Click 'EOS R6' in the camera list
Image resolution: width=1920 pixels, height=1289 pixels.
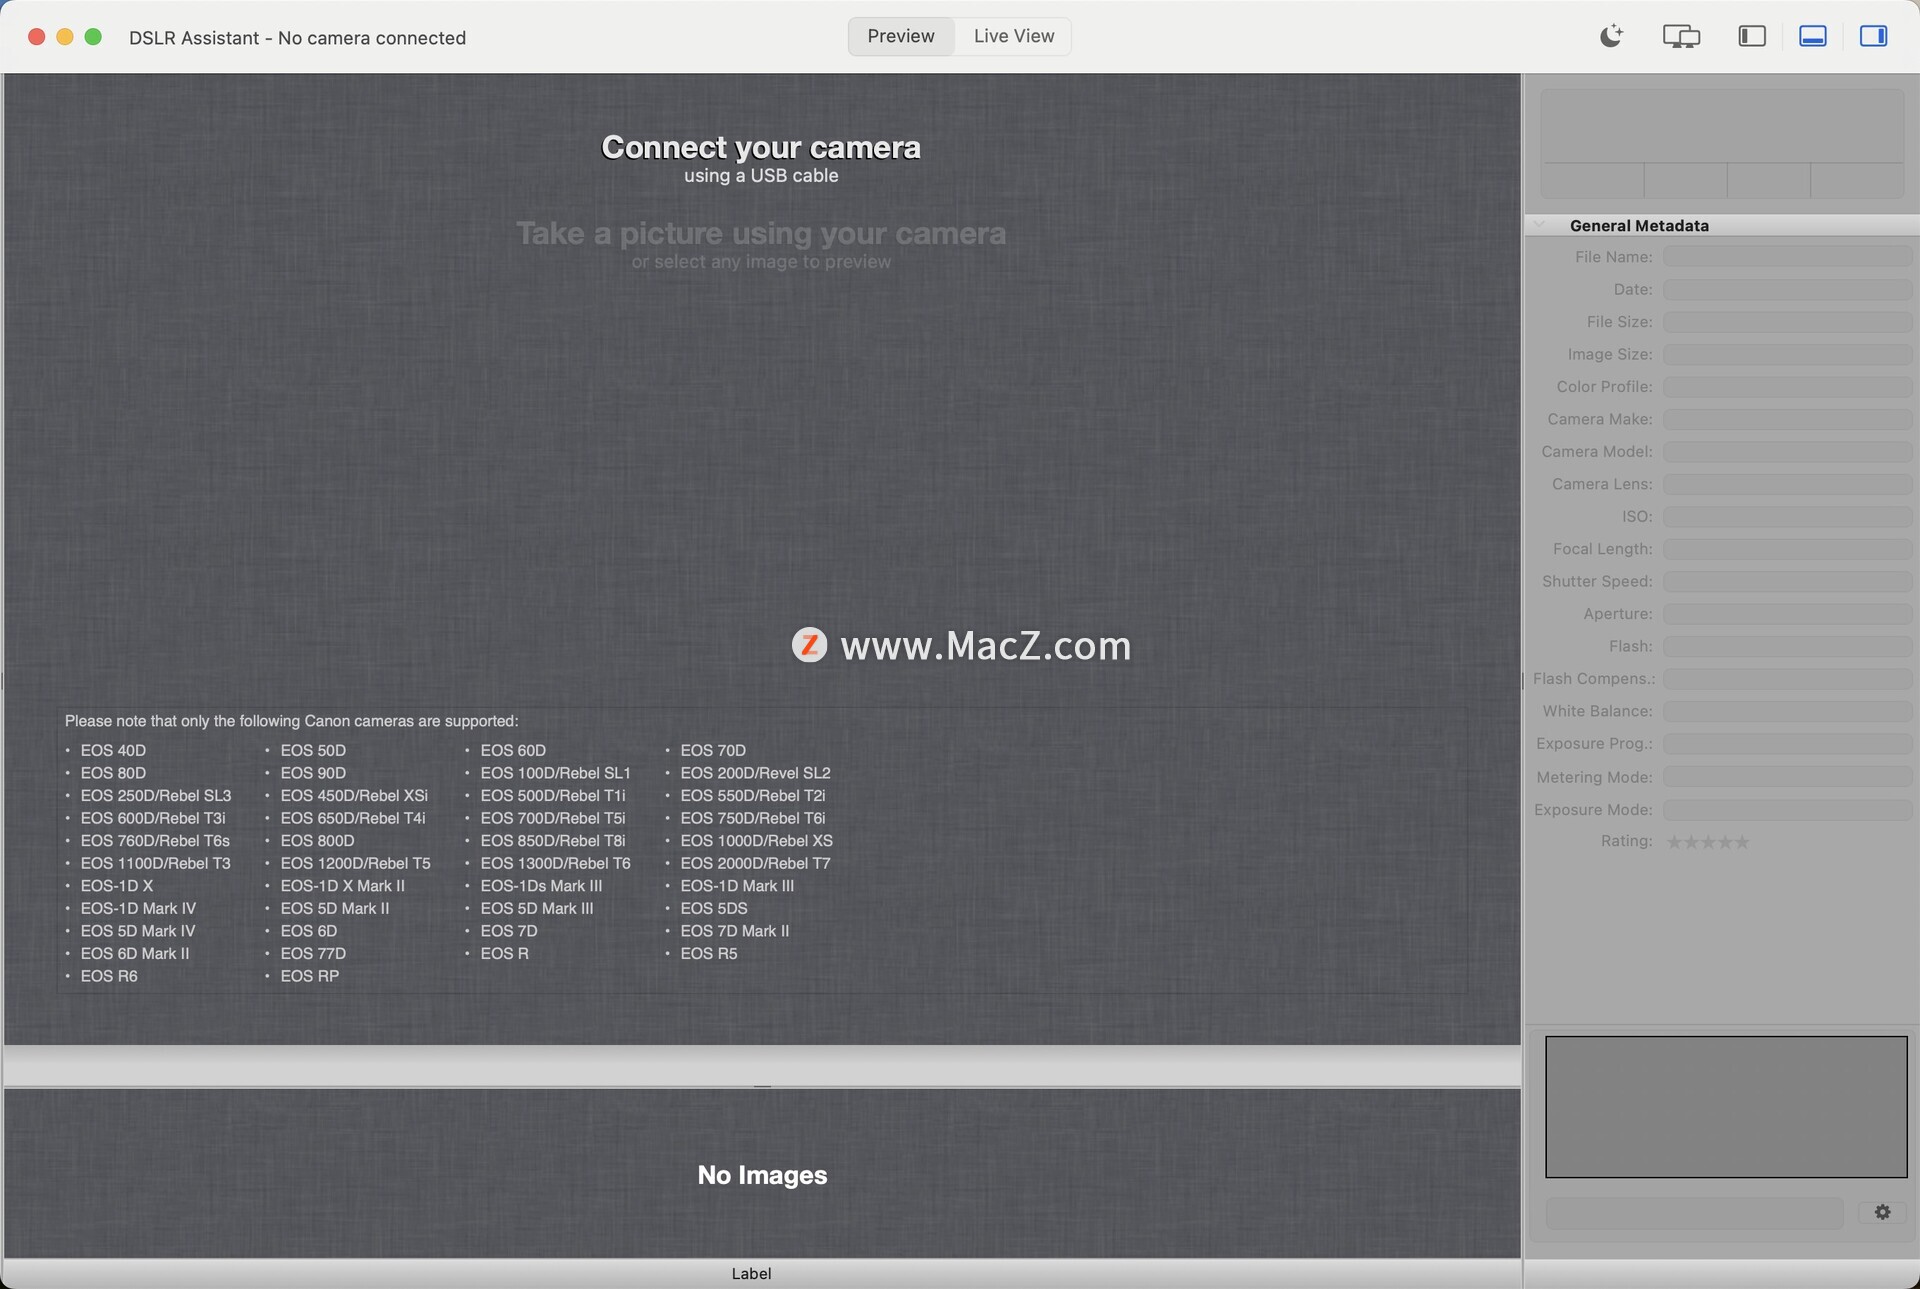(109, 976)
